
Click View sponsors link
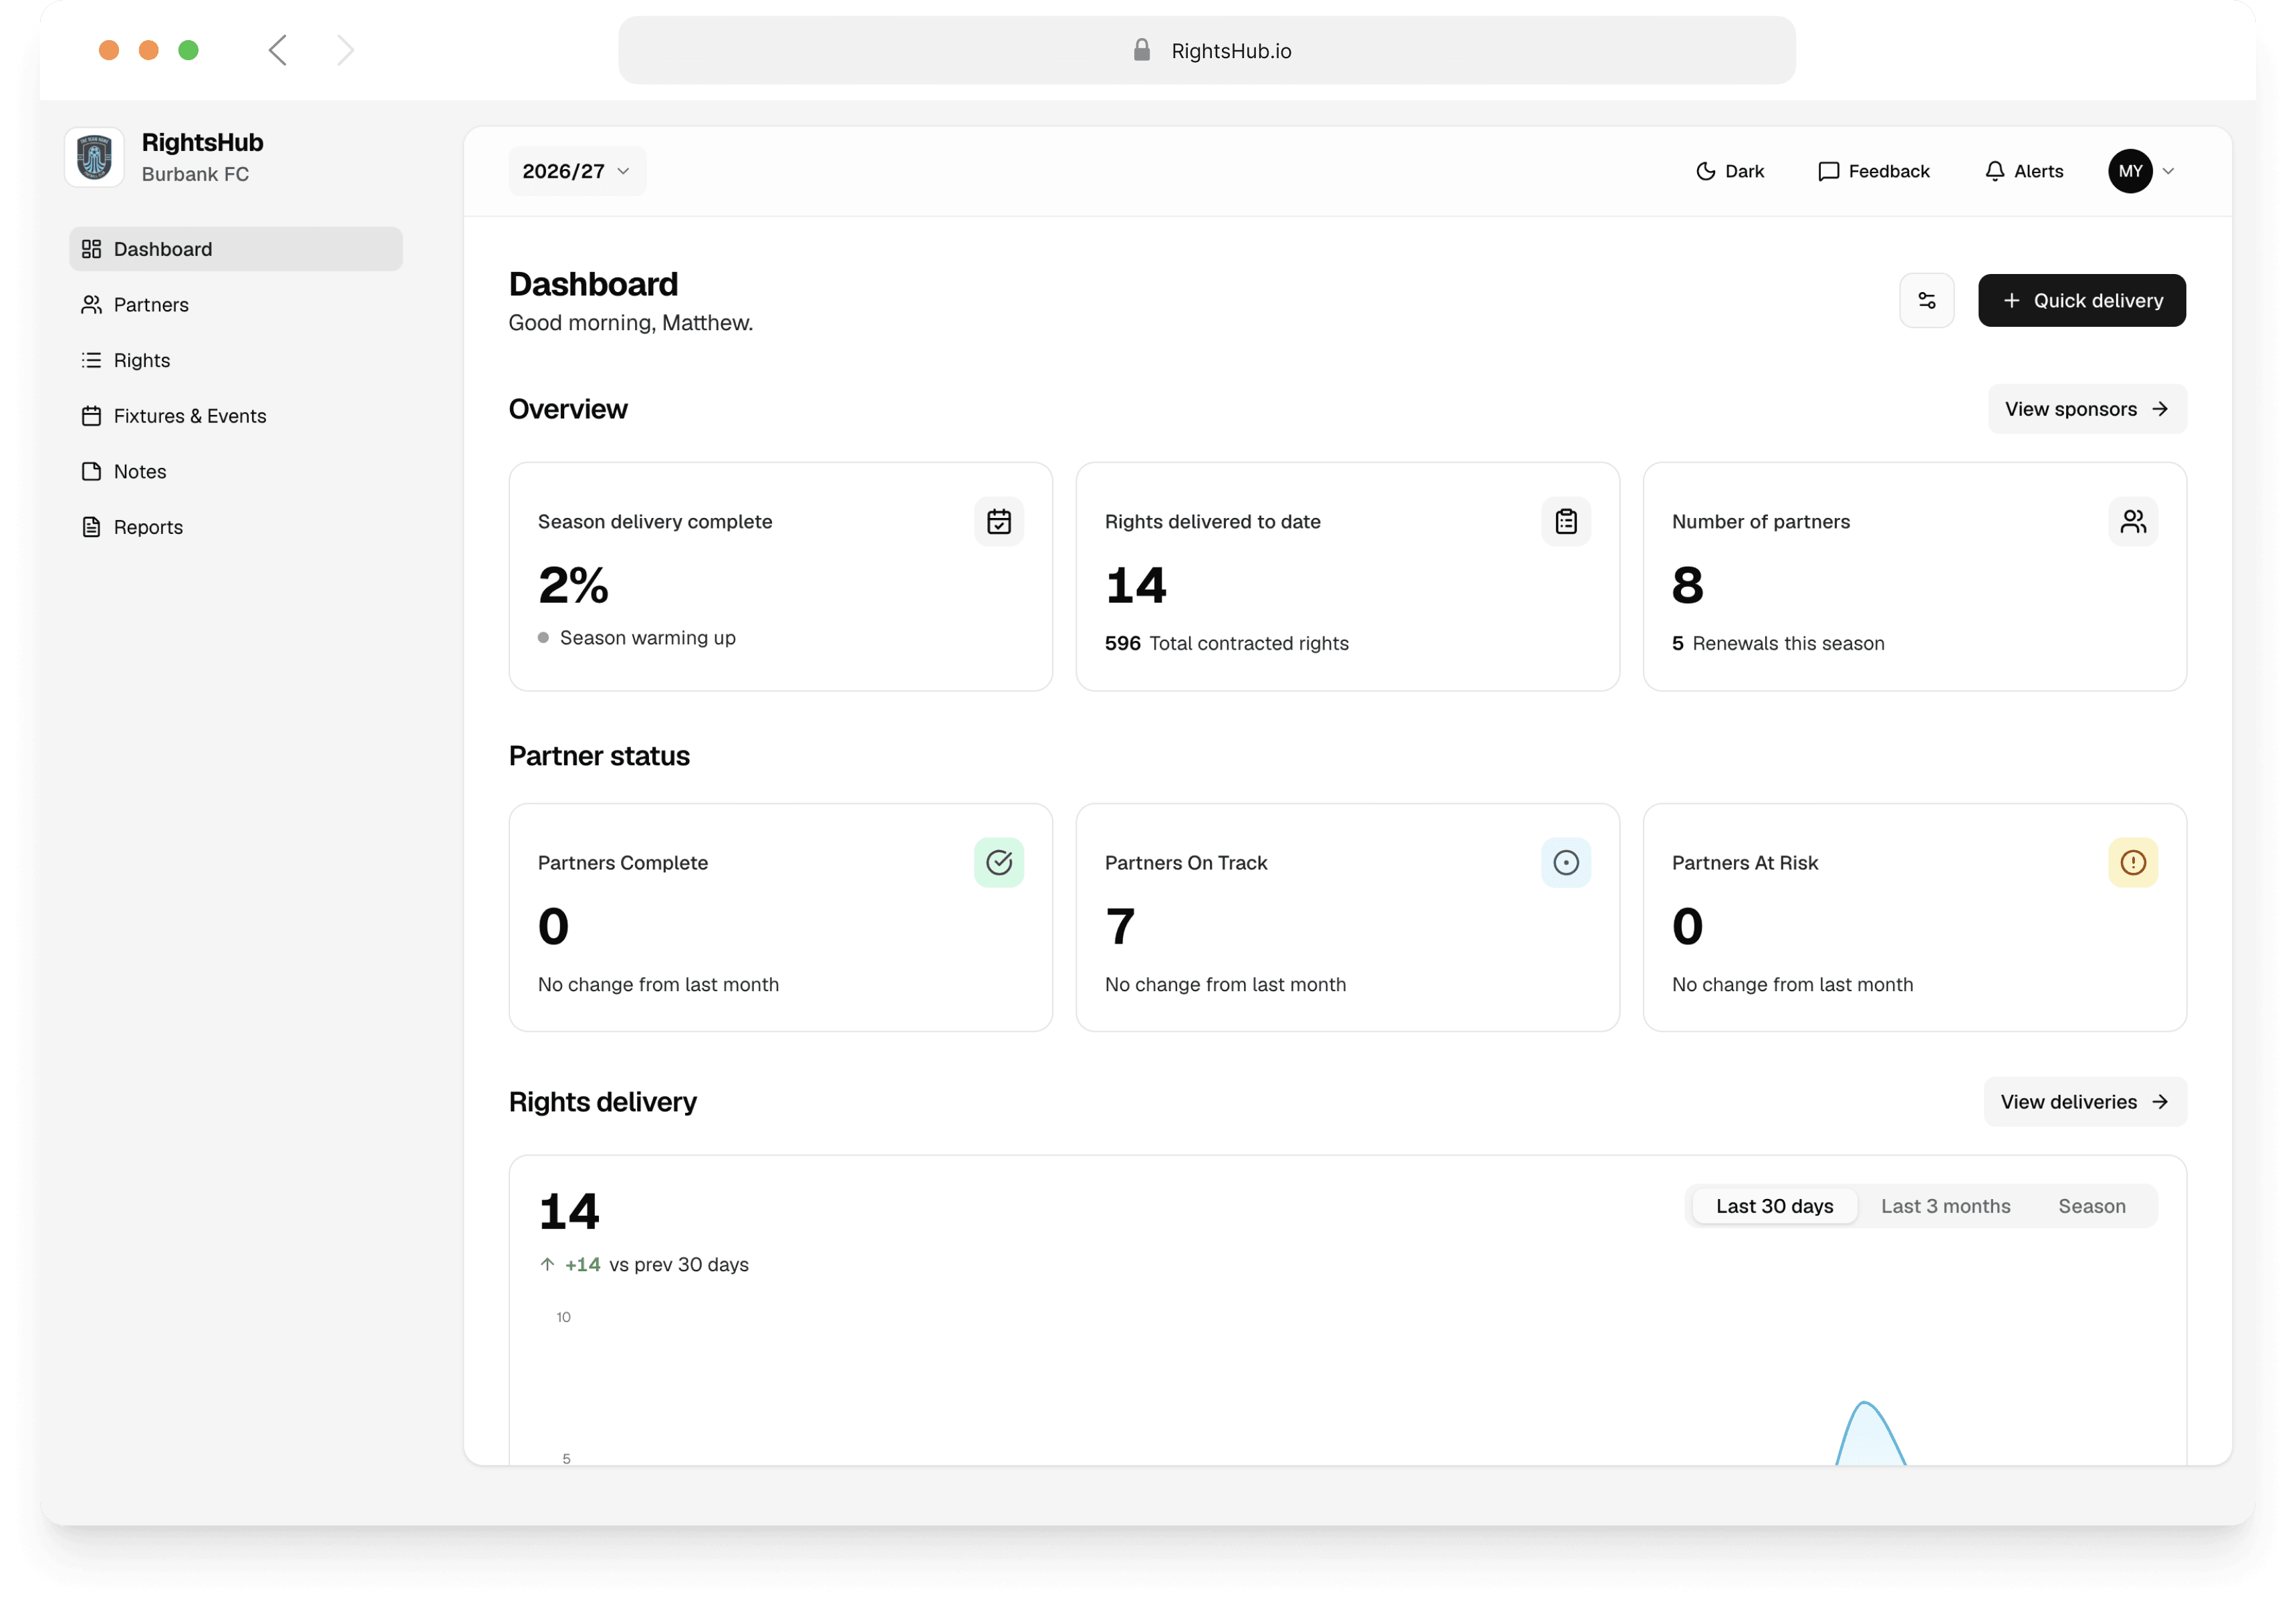pos(2086,409)
